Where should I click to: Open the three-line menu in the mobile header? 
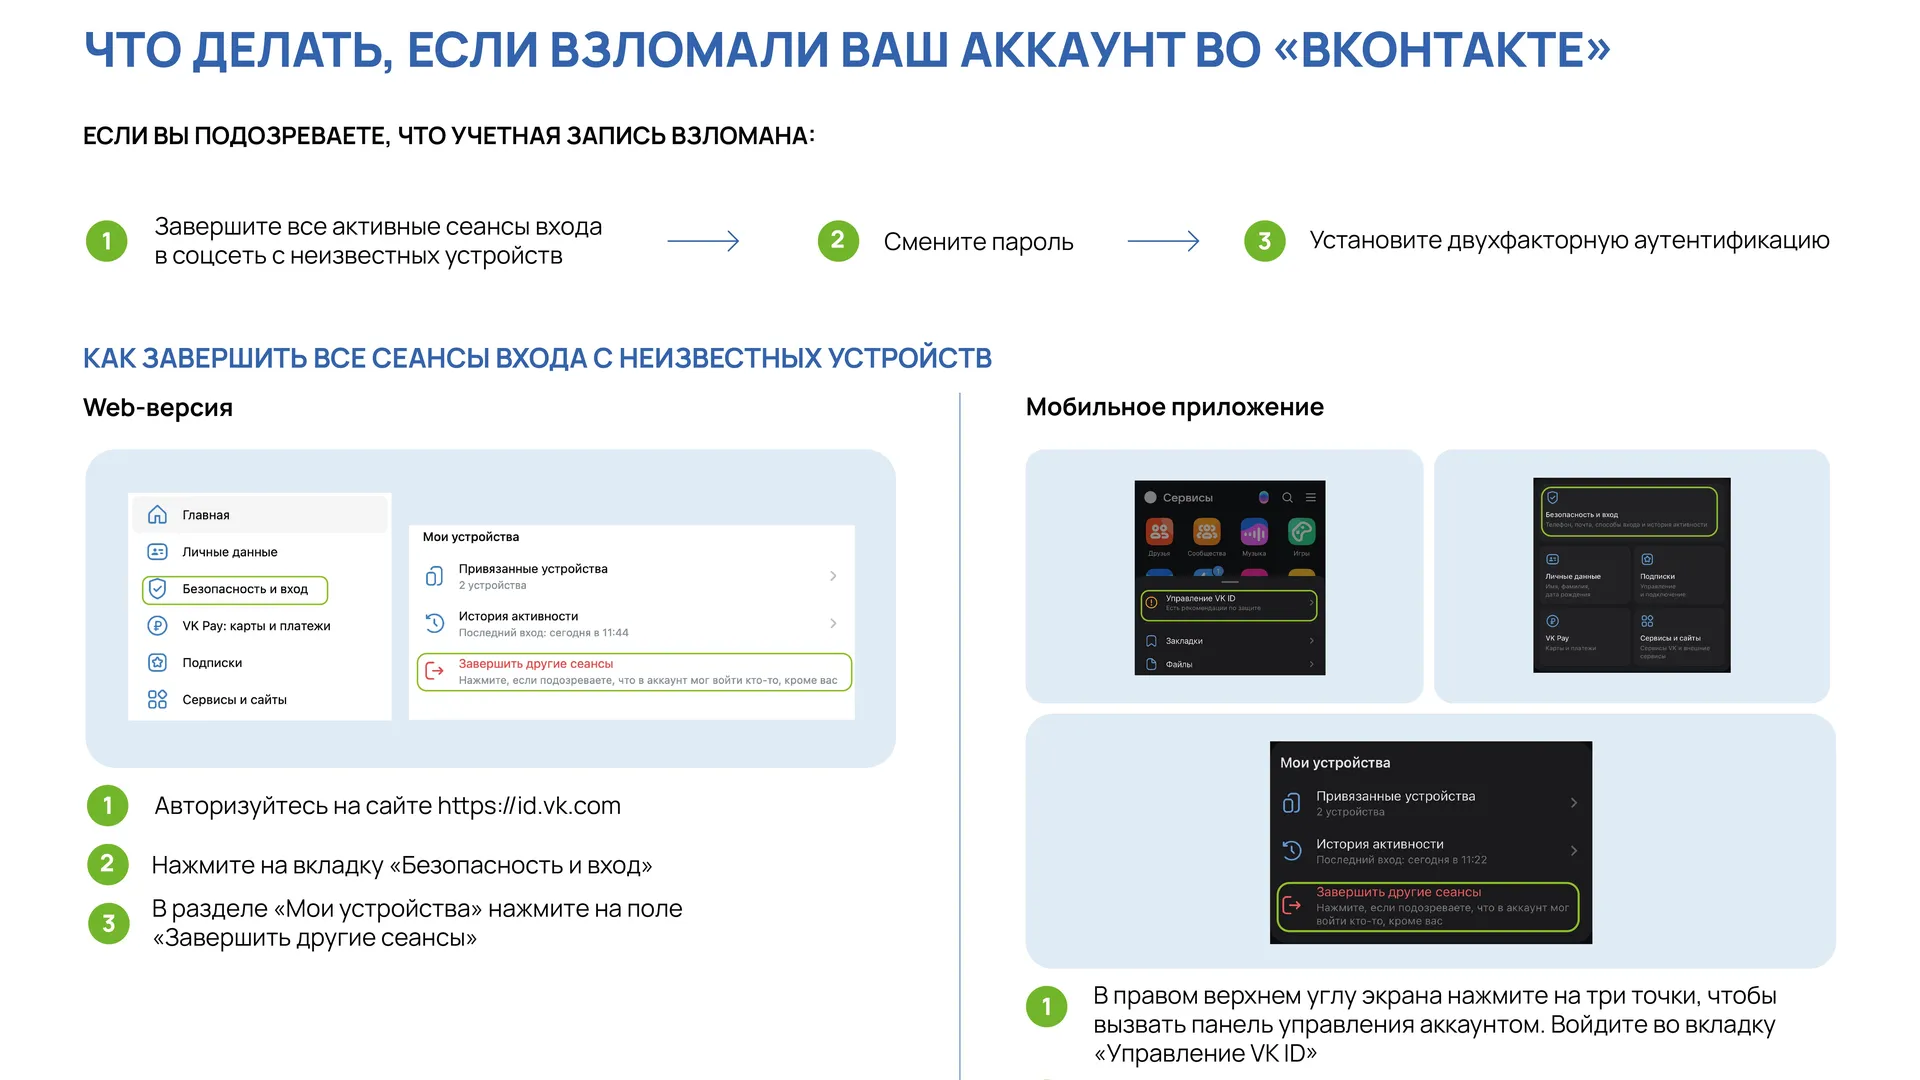point(1310,497)
